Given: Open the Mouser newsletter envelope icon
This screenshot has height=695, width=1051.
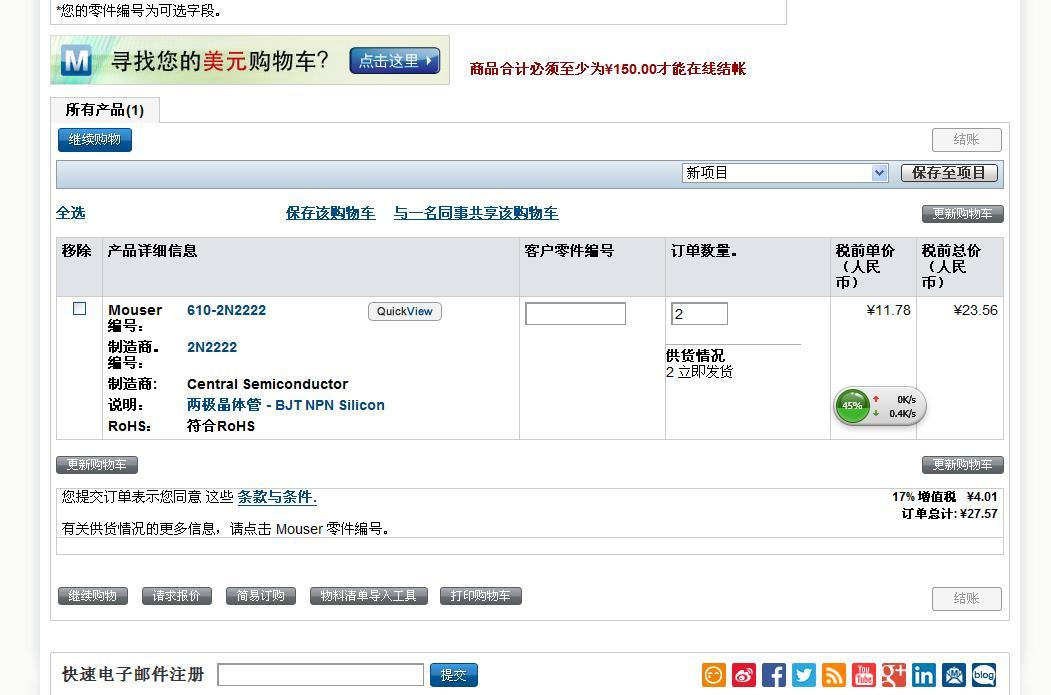Looking at the screenshot, I should [x=954, y=675].
